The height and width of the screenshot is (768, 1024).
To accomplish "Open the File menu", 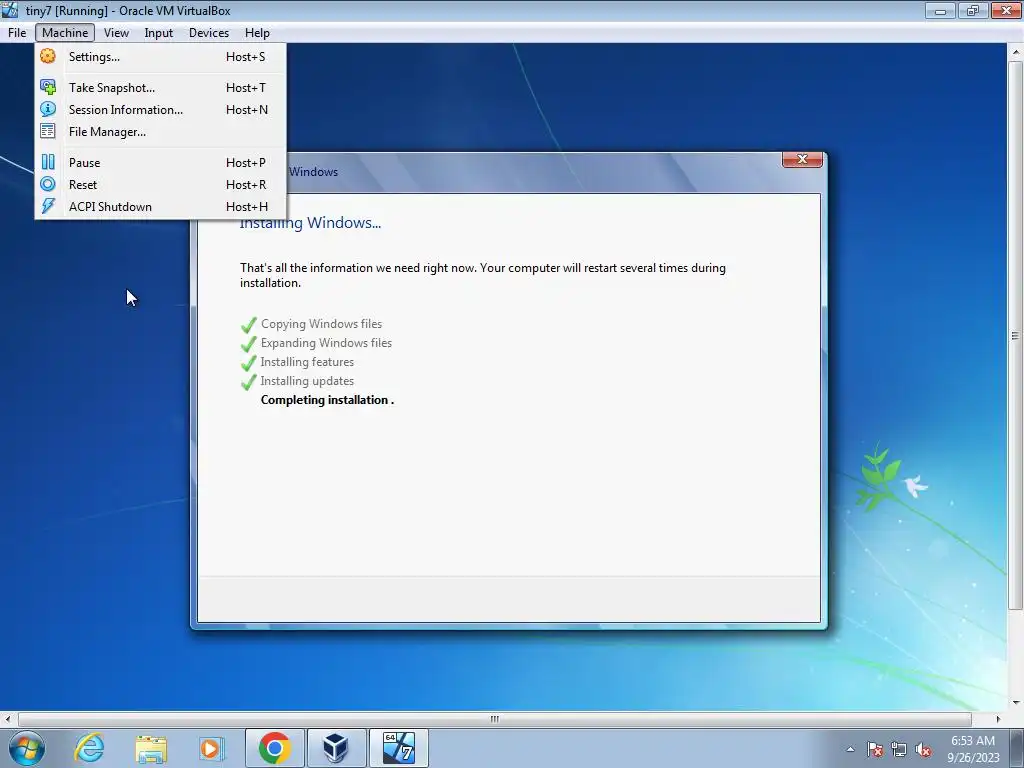I will [x=17, y=33].
